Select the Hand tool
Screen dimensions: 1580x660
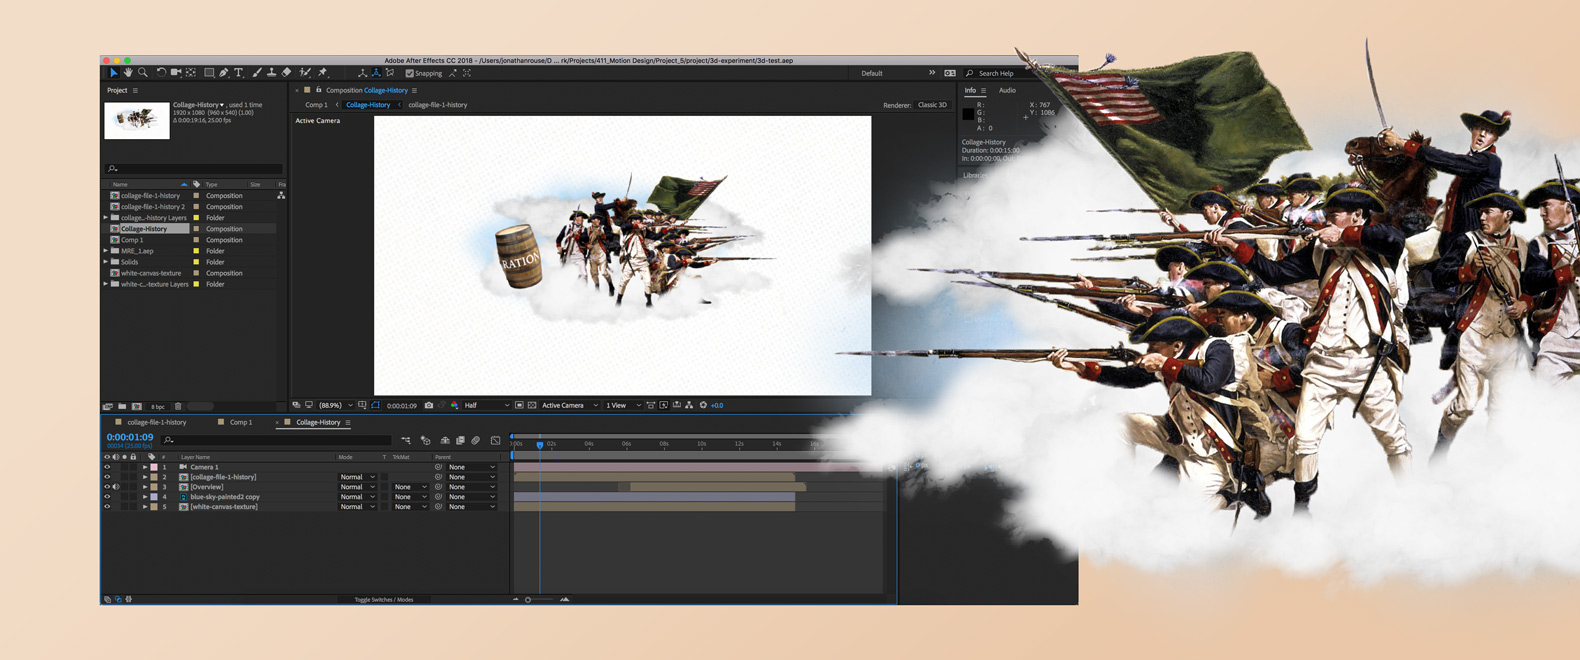coord(128,73)
